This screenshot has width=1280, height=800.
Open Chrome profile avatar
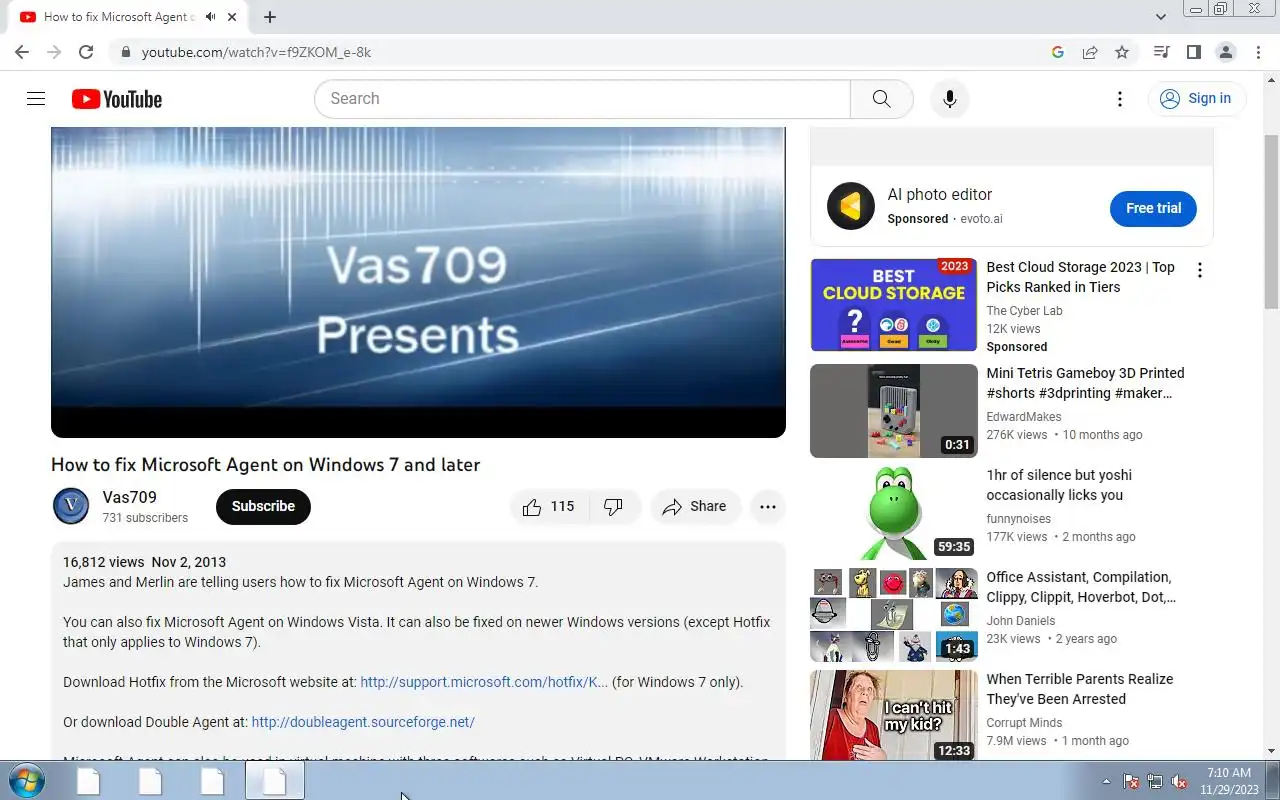coord(1225,52)
